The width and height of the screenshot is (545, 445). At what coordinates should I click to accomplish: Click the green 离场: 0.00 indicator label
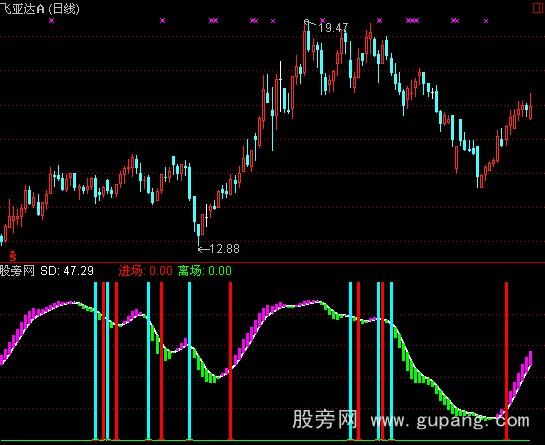(205, 271)
